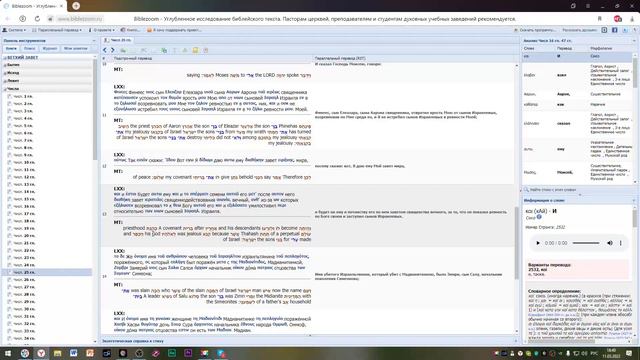Image resolution: width=640 pixels, height=360 pixels.
Task: Reload the page in browser
Action: click(x=37, y=19)
